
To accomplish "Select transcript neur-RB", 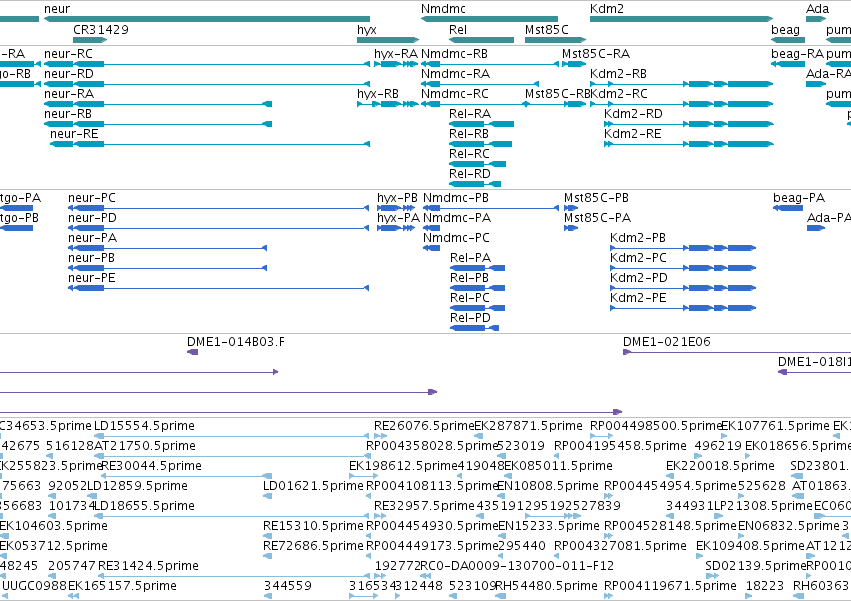I will [68, 114].
